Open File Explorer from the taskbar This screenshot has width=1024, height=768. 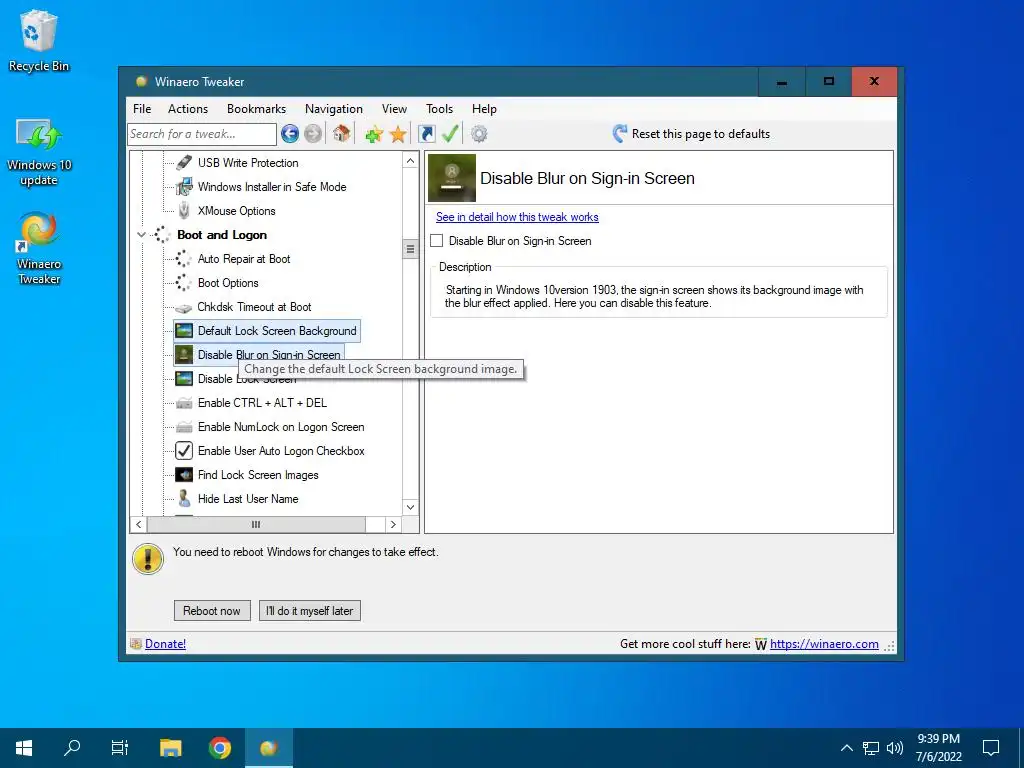pyautogui.click(x=170, y=748)
